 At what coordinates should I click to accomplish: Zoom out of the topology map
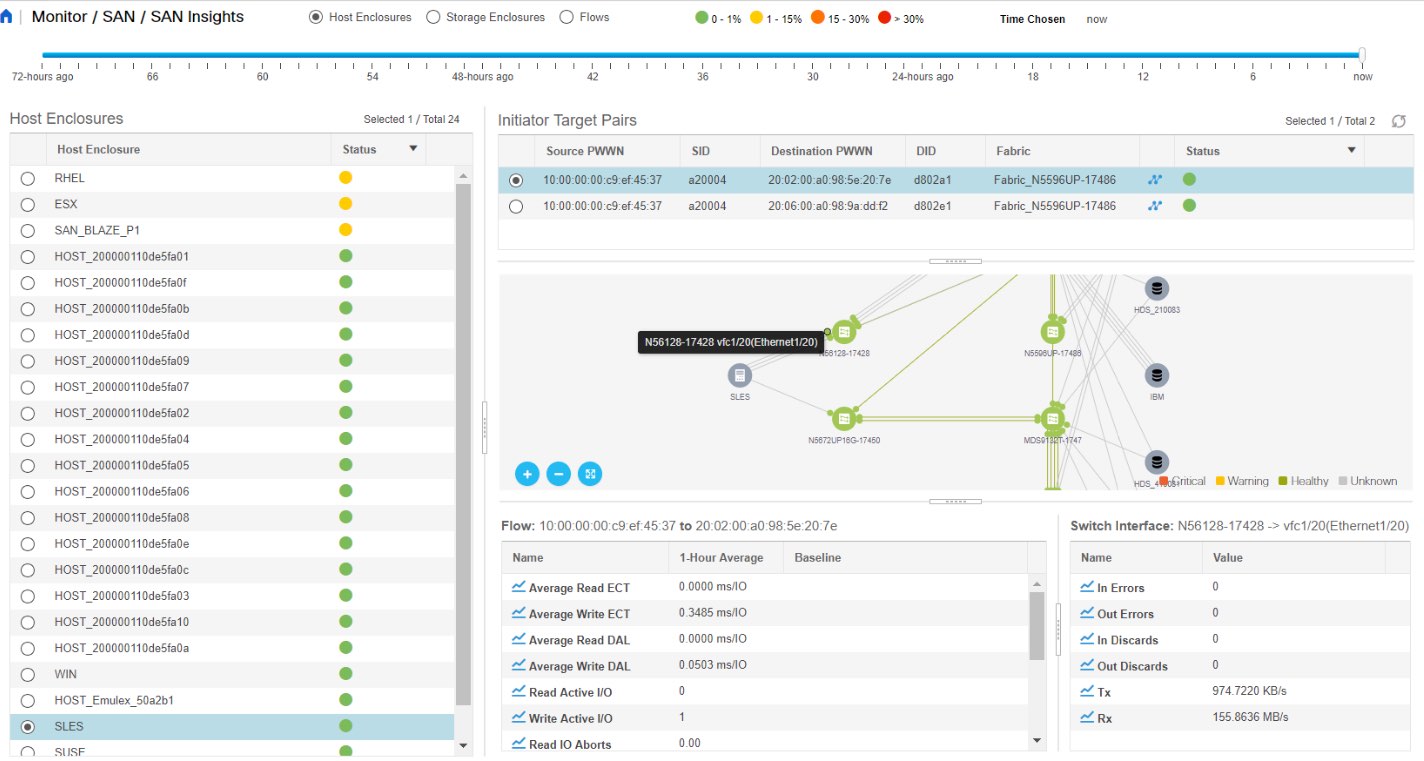(559, 474)
